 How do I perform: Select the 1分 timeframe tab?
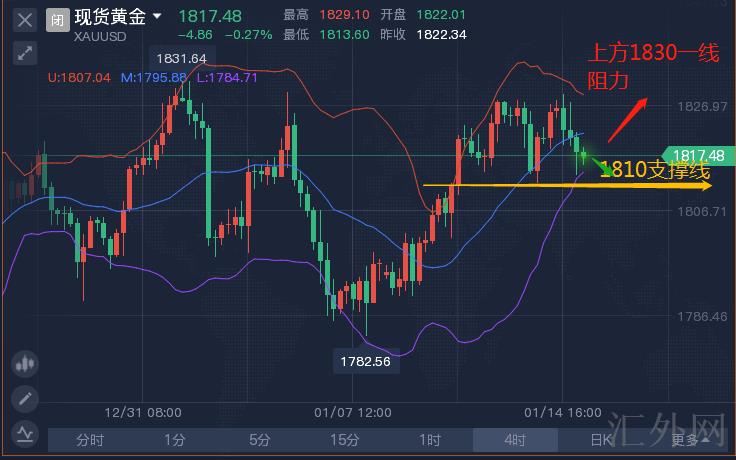[x=175, y=439]
